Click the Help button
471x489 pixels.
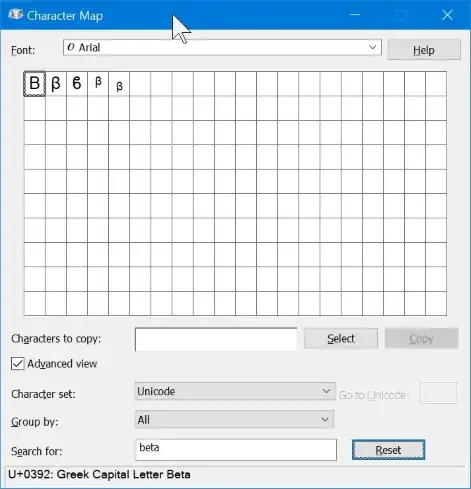click(424, 50)
